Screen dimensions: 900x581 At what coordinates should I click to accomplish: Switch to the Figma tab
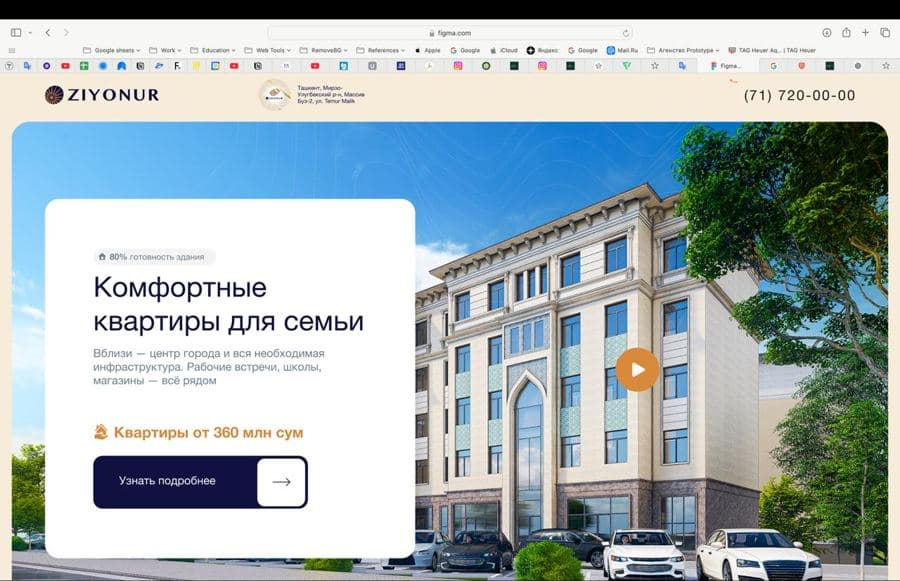[726, 66]
